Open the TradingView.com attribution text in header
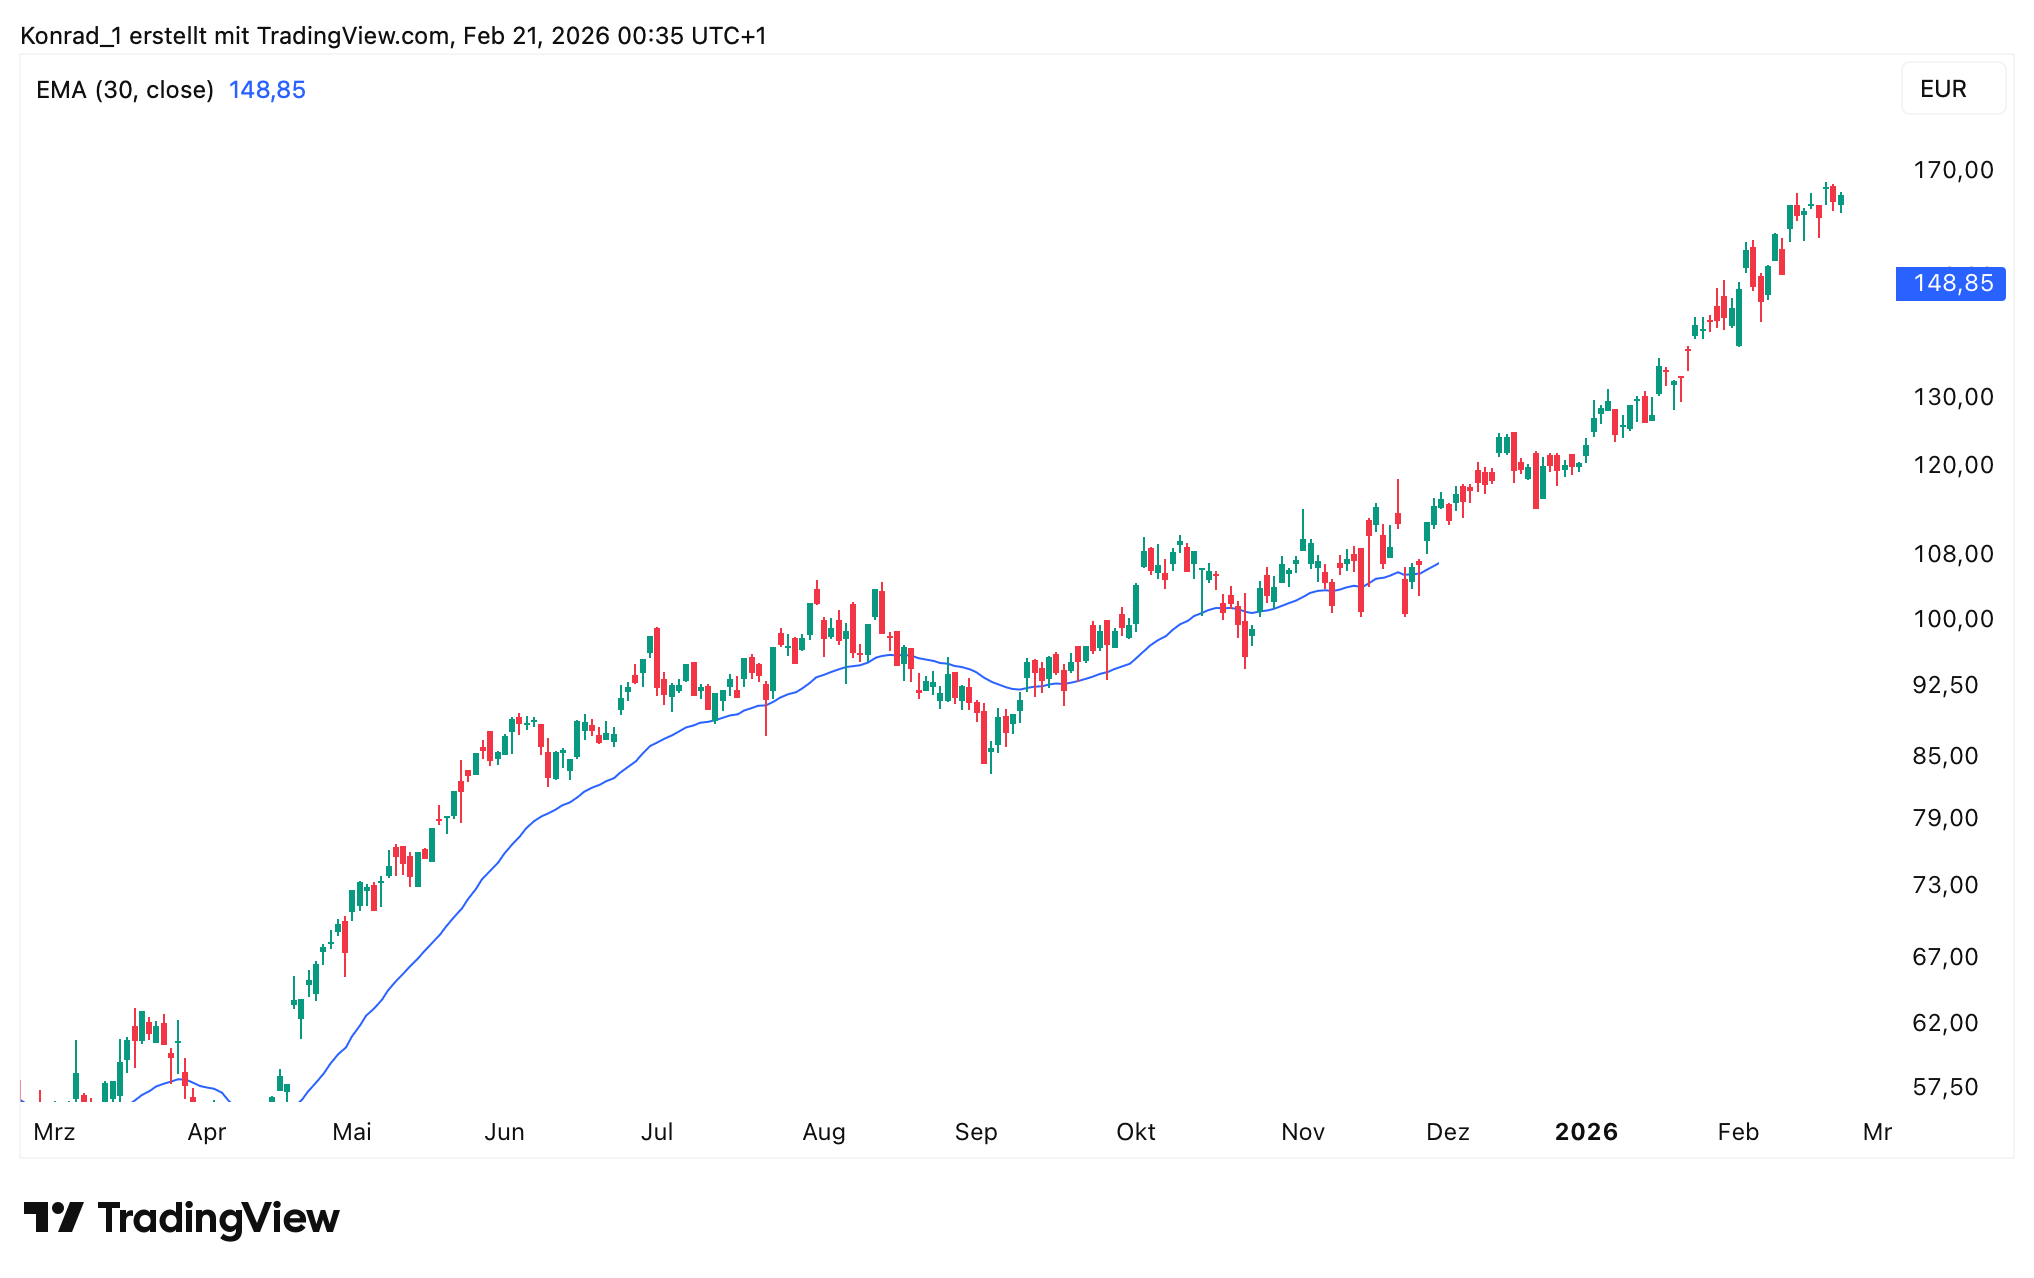This screenshot has height=1278, width=2034. [353, 36]
